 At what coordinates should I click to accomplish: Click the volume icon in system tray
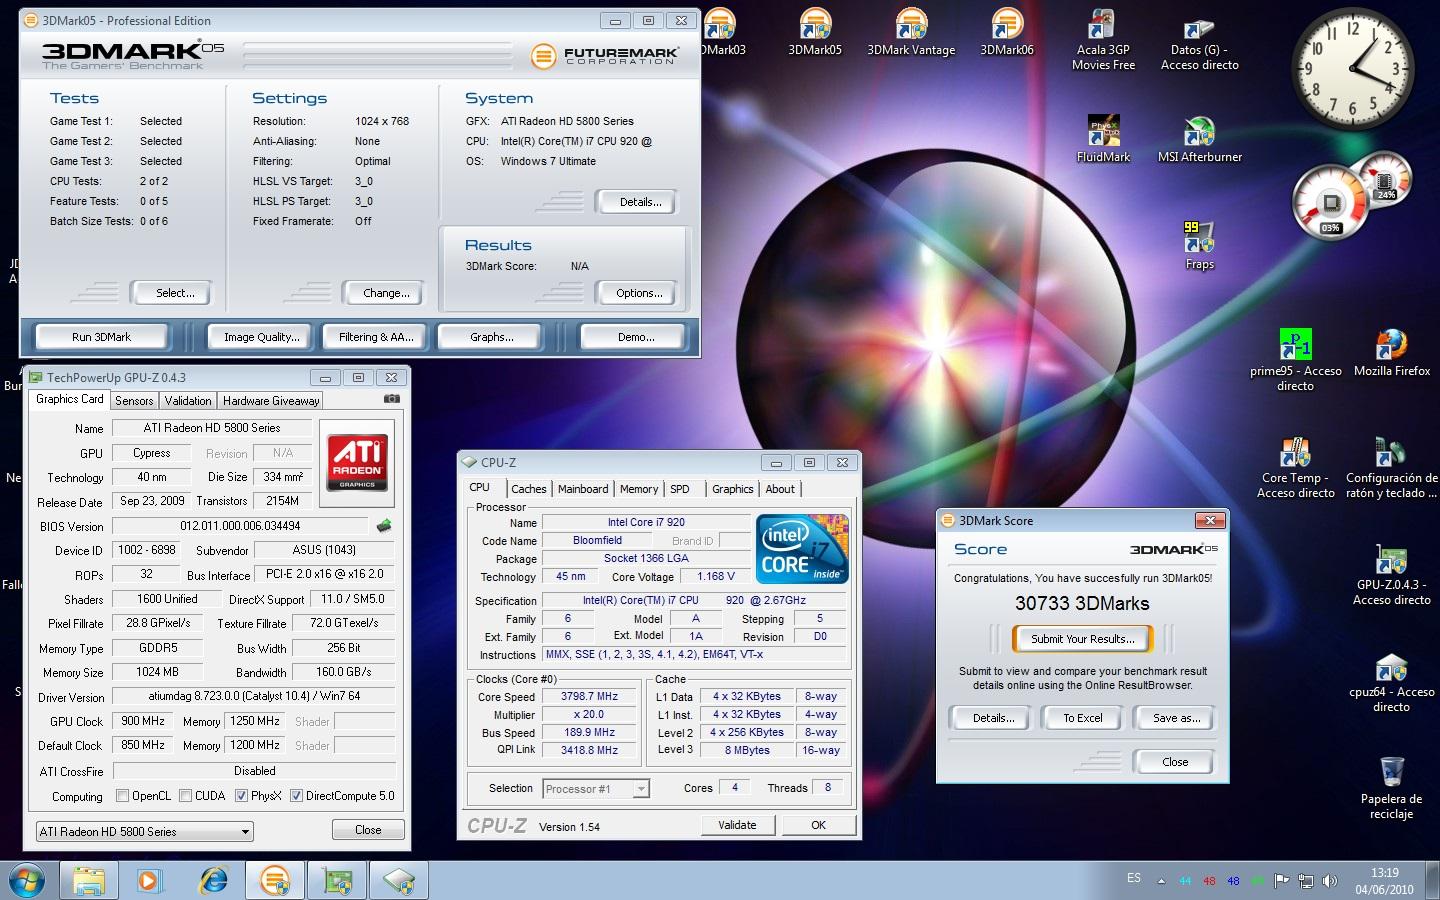click(1329, 881)
